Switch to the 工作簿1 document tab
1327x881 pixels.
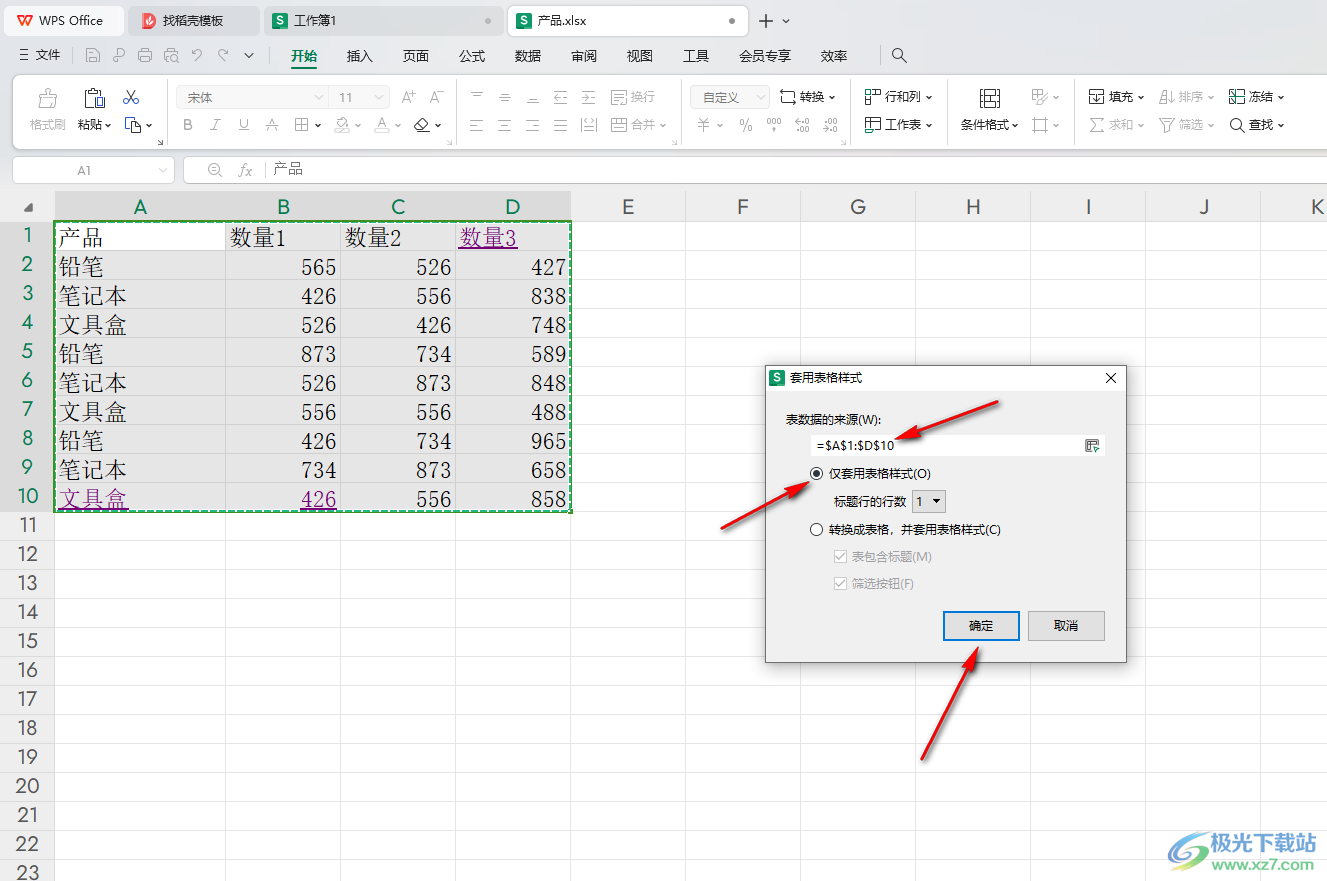(383, 20)
